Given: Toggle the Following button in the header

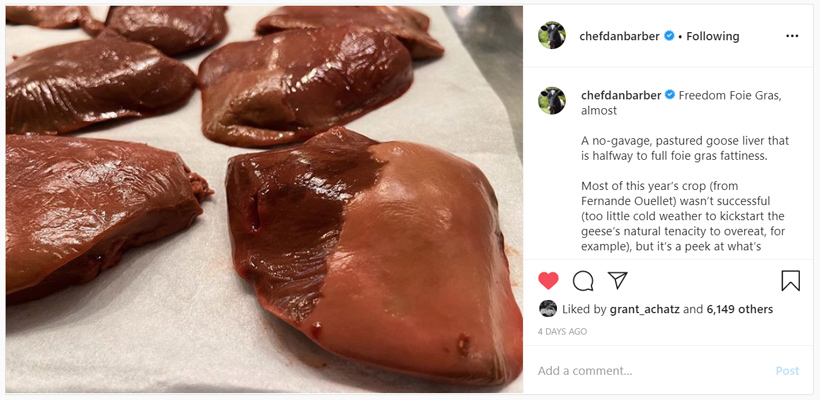Looking at the screenshot, I should [x=712, y=36].
